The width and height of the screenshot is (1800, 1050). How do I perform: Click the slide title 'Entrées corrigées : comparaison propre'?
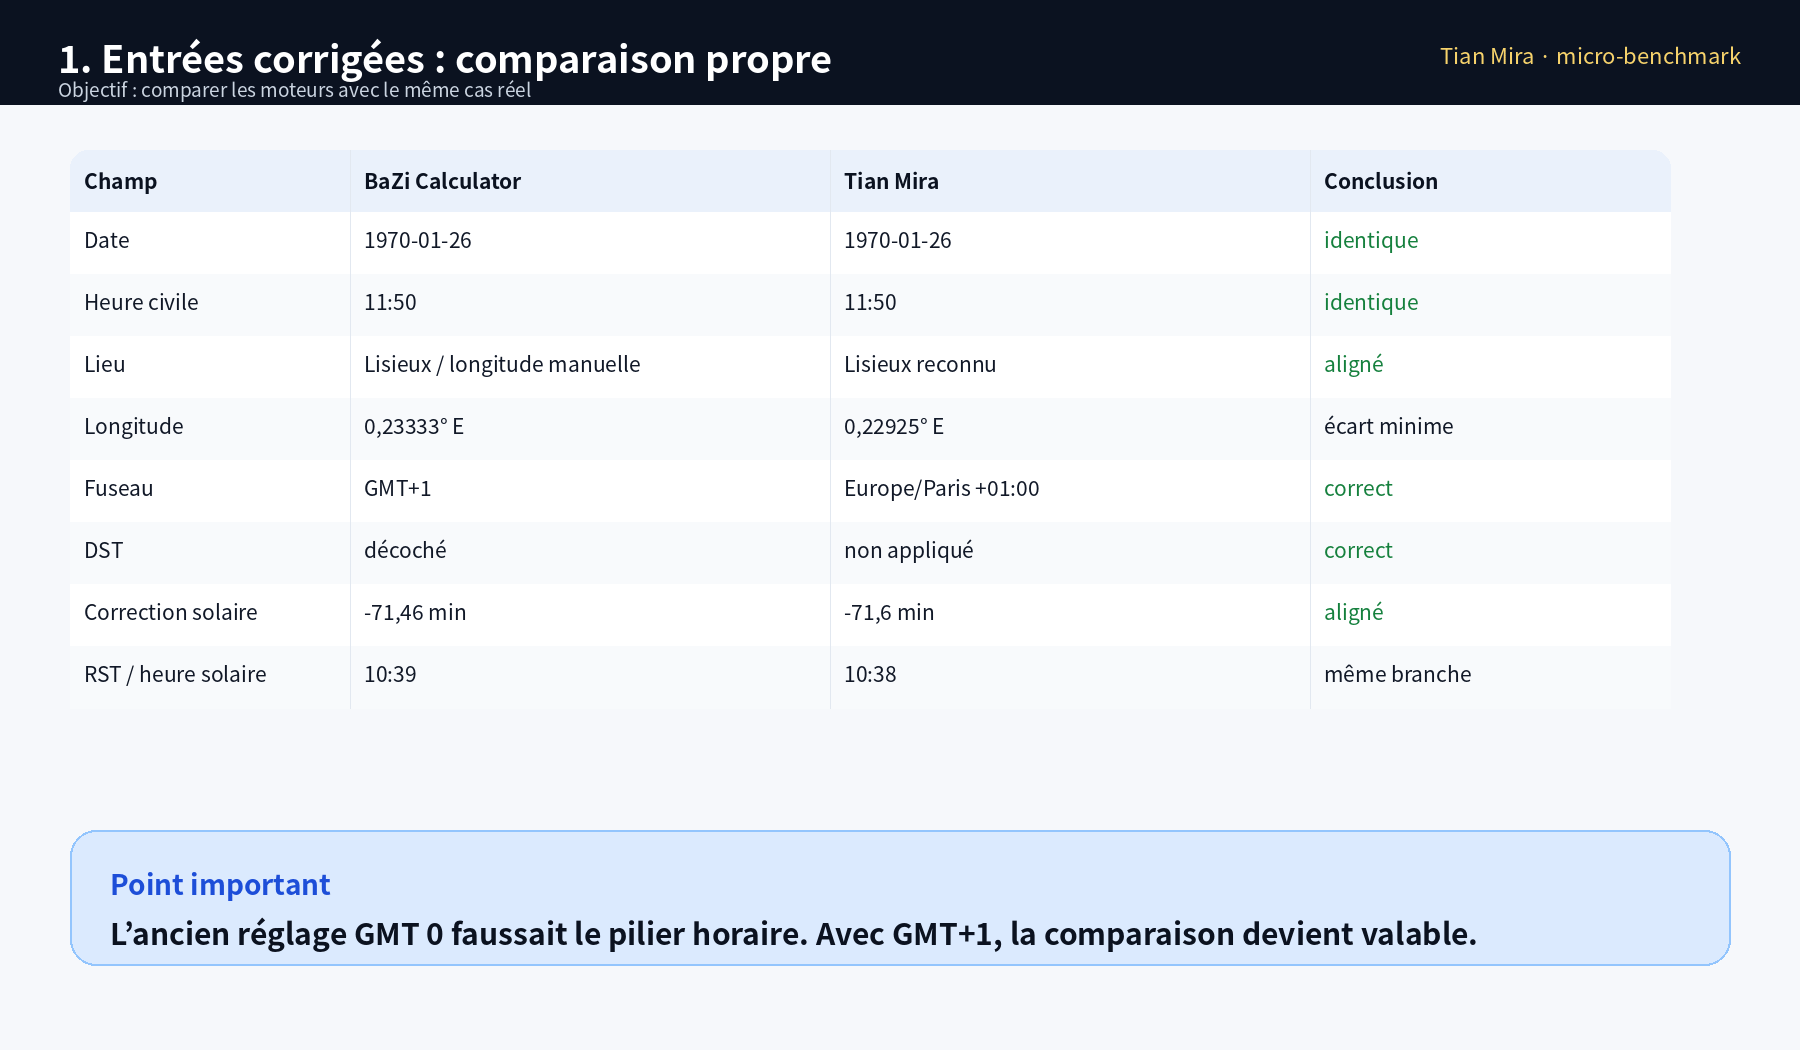tap(445, 59)
